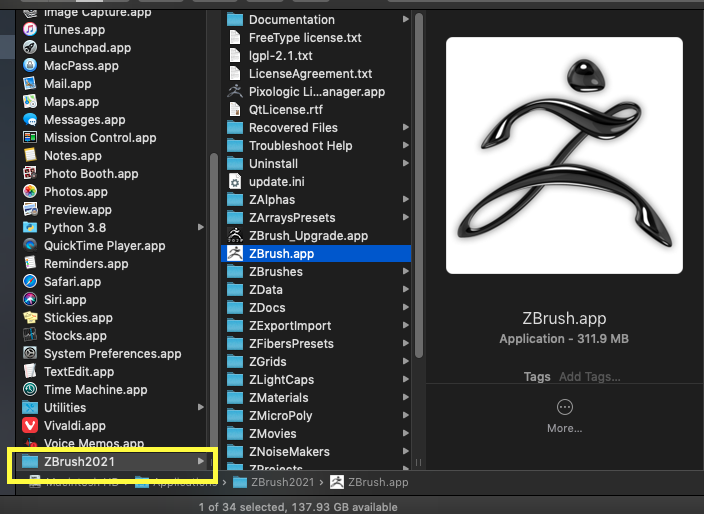
Task: Expand the ZAlphas folder arrow
Action: 405,199
